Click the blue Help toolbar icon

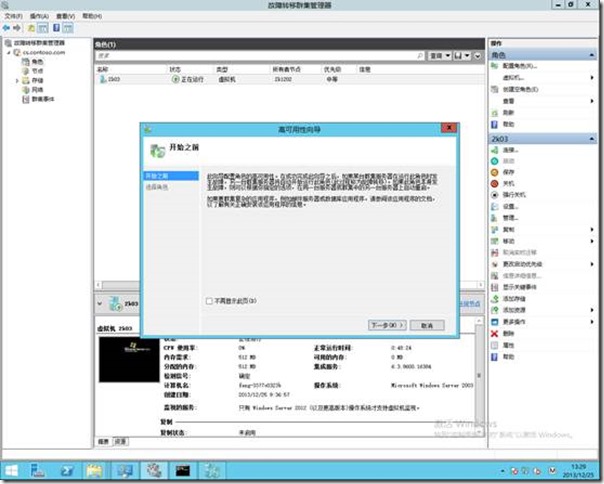56,28
